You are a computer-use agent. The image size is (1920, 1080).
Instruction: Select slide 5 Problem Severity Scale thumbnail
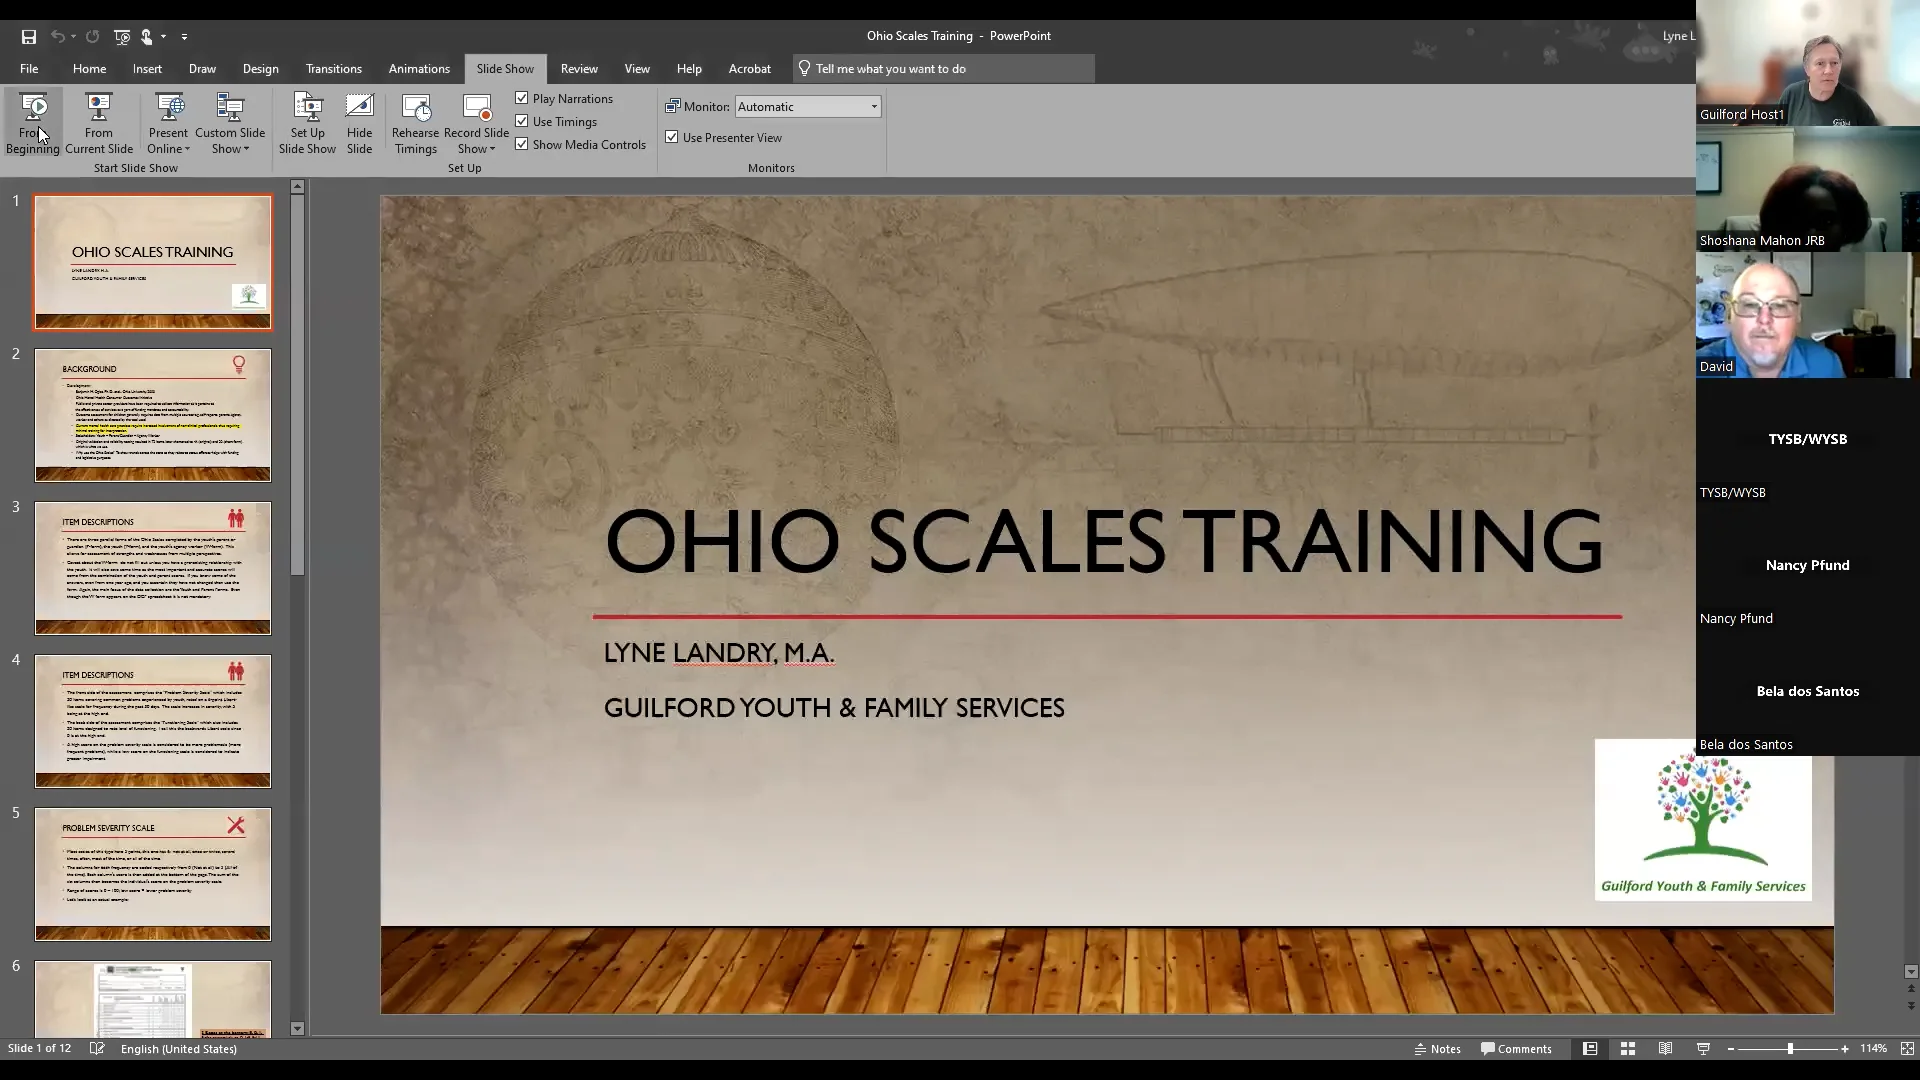(152, 874)
